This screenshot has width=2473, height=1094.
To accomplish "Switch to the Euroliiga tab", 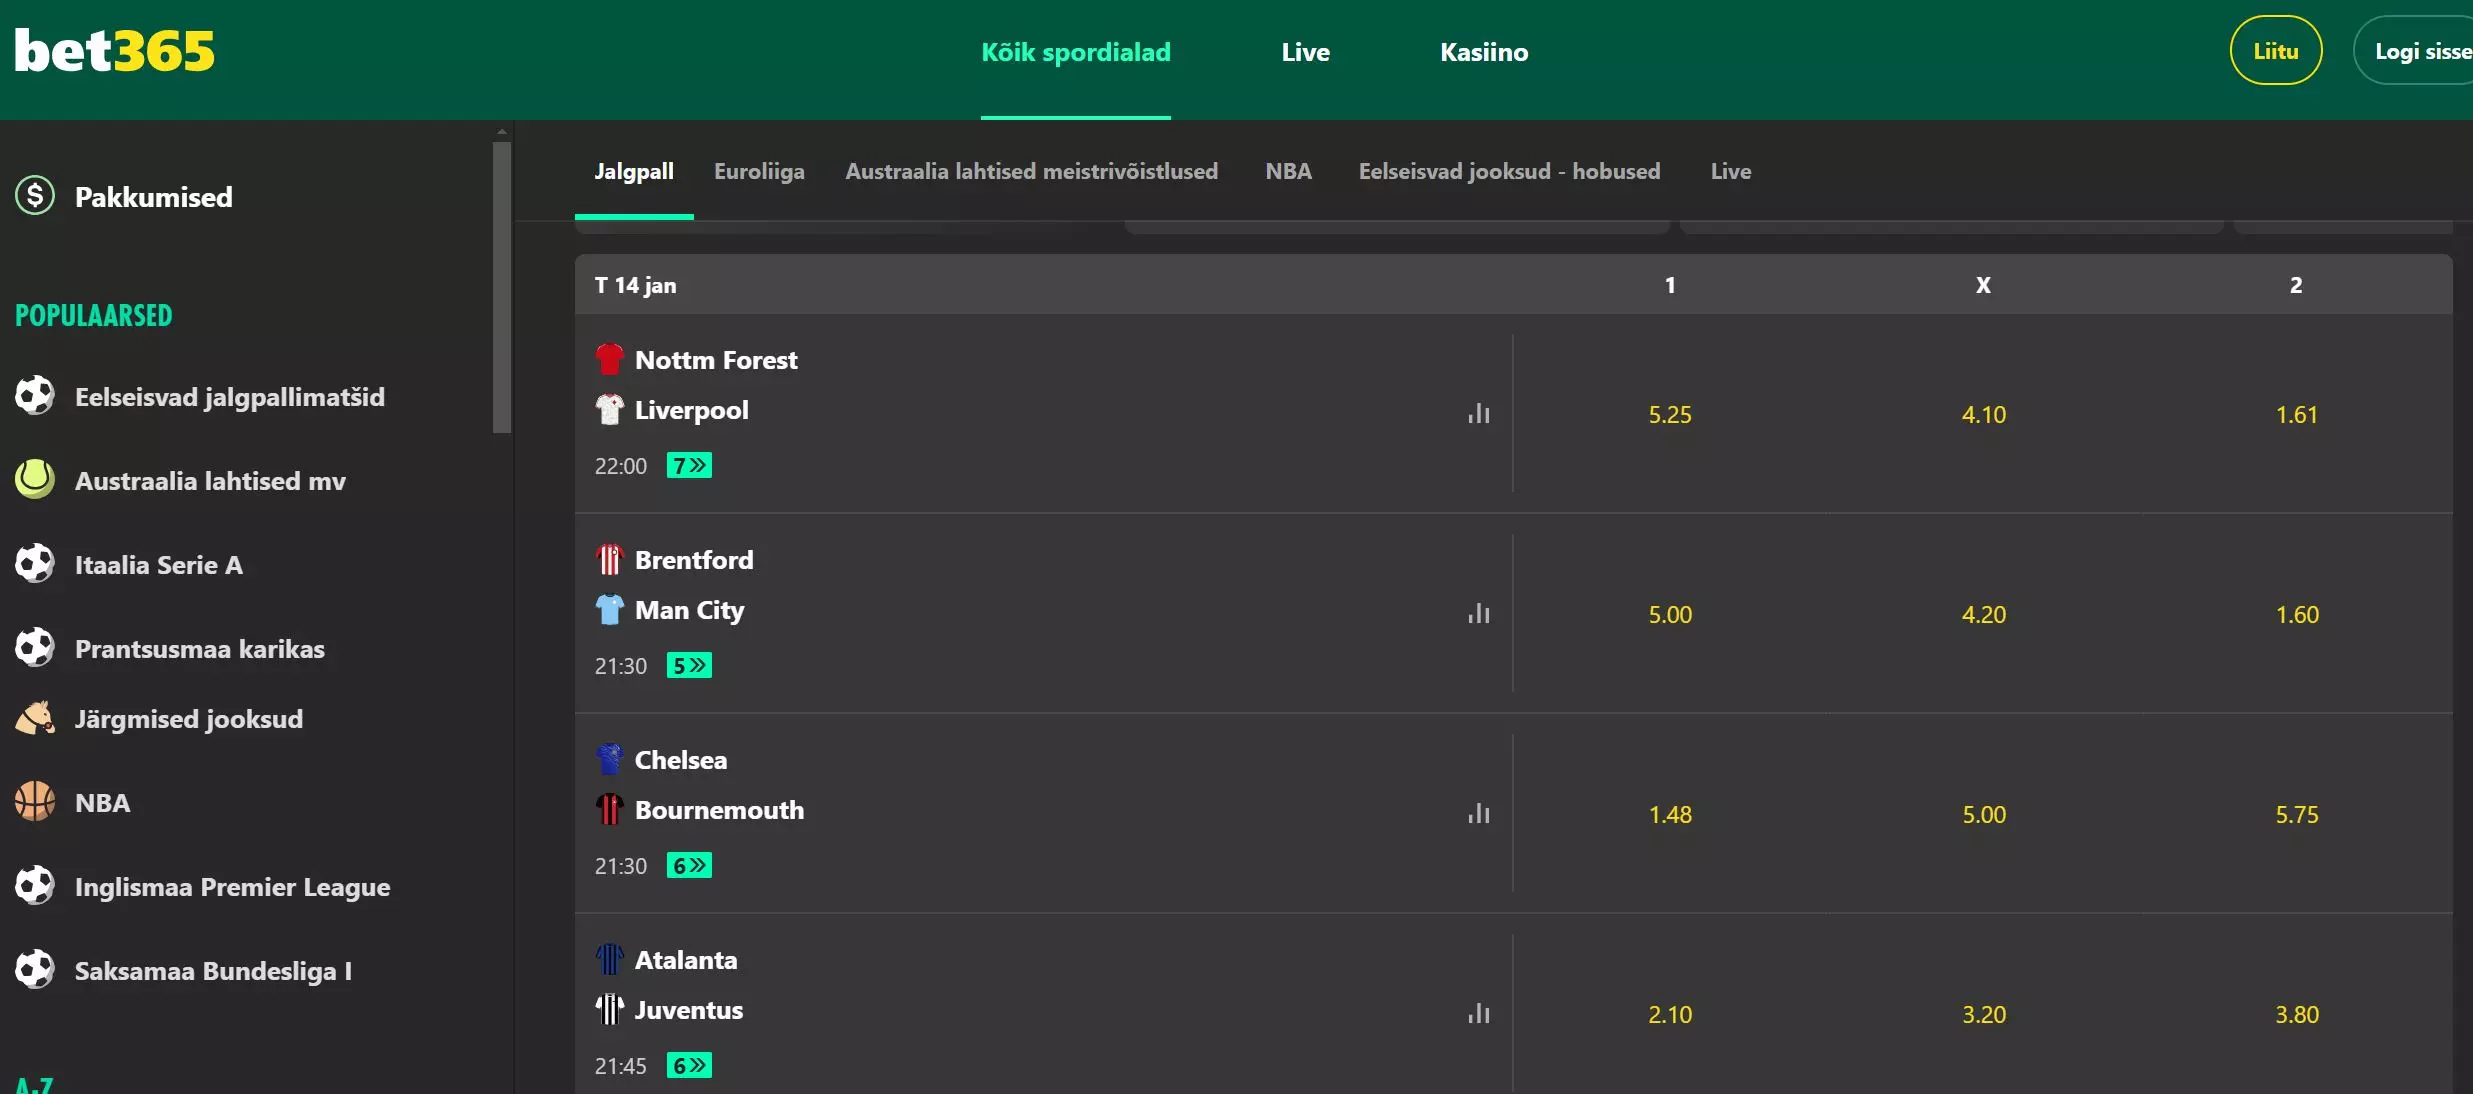I will (759, 171).
